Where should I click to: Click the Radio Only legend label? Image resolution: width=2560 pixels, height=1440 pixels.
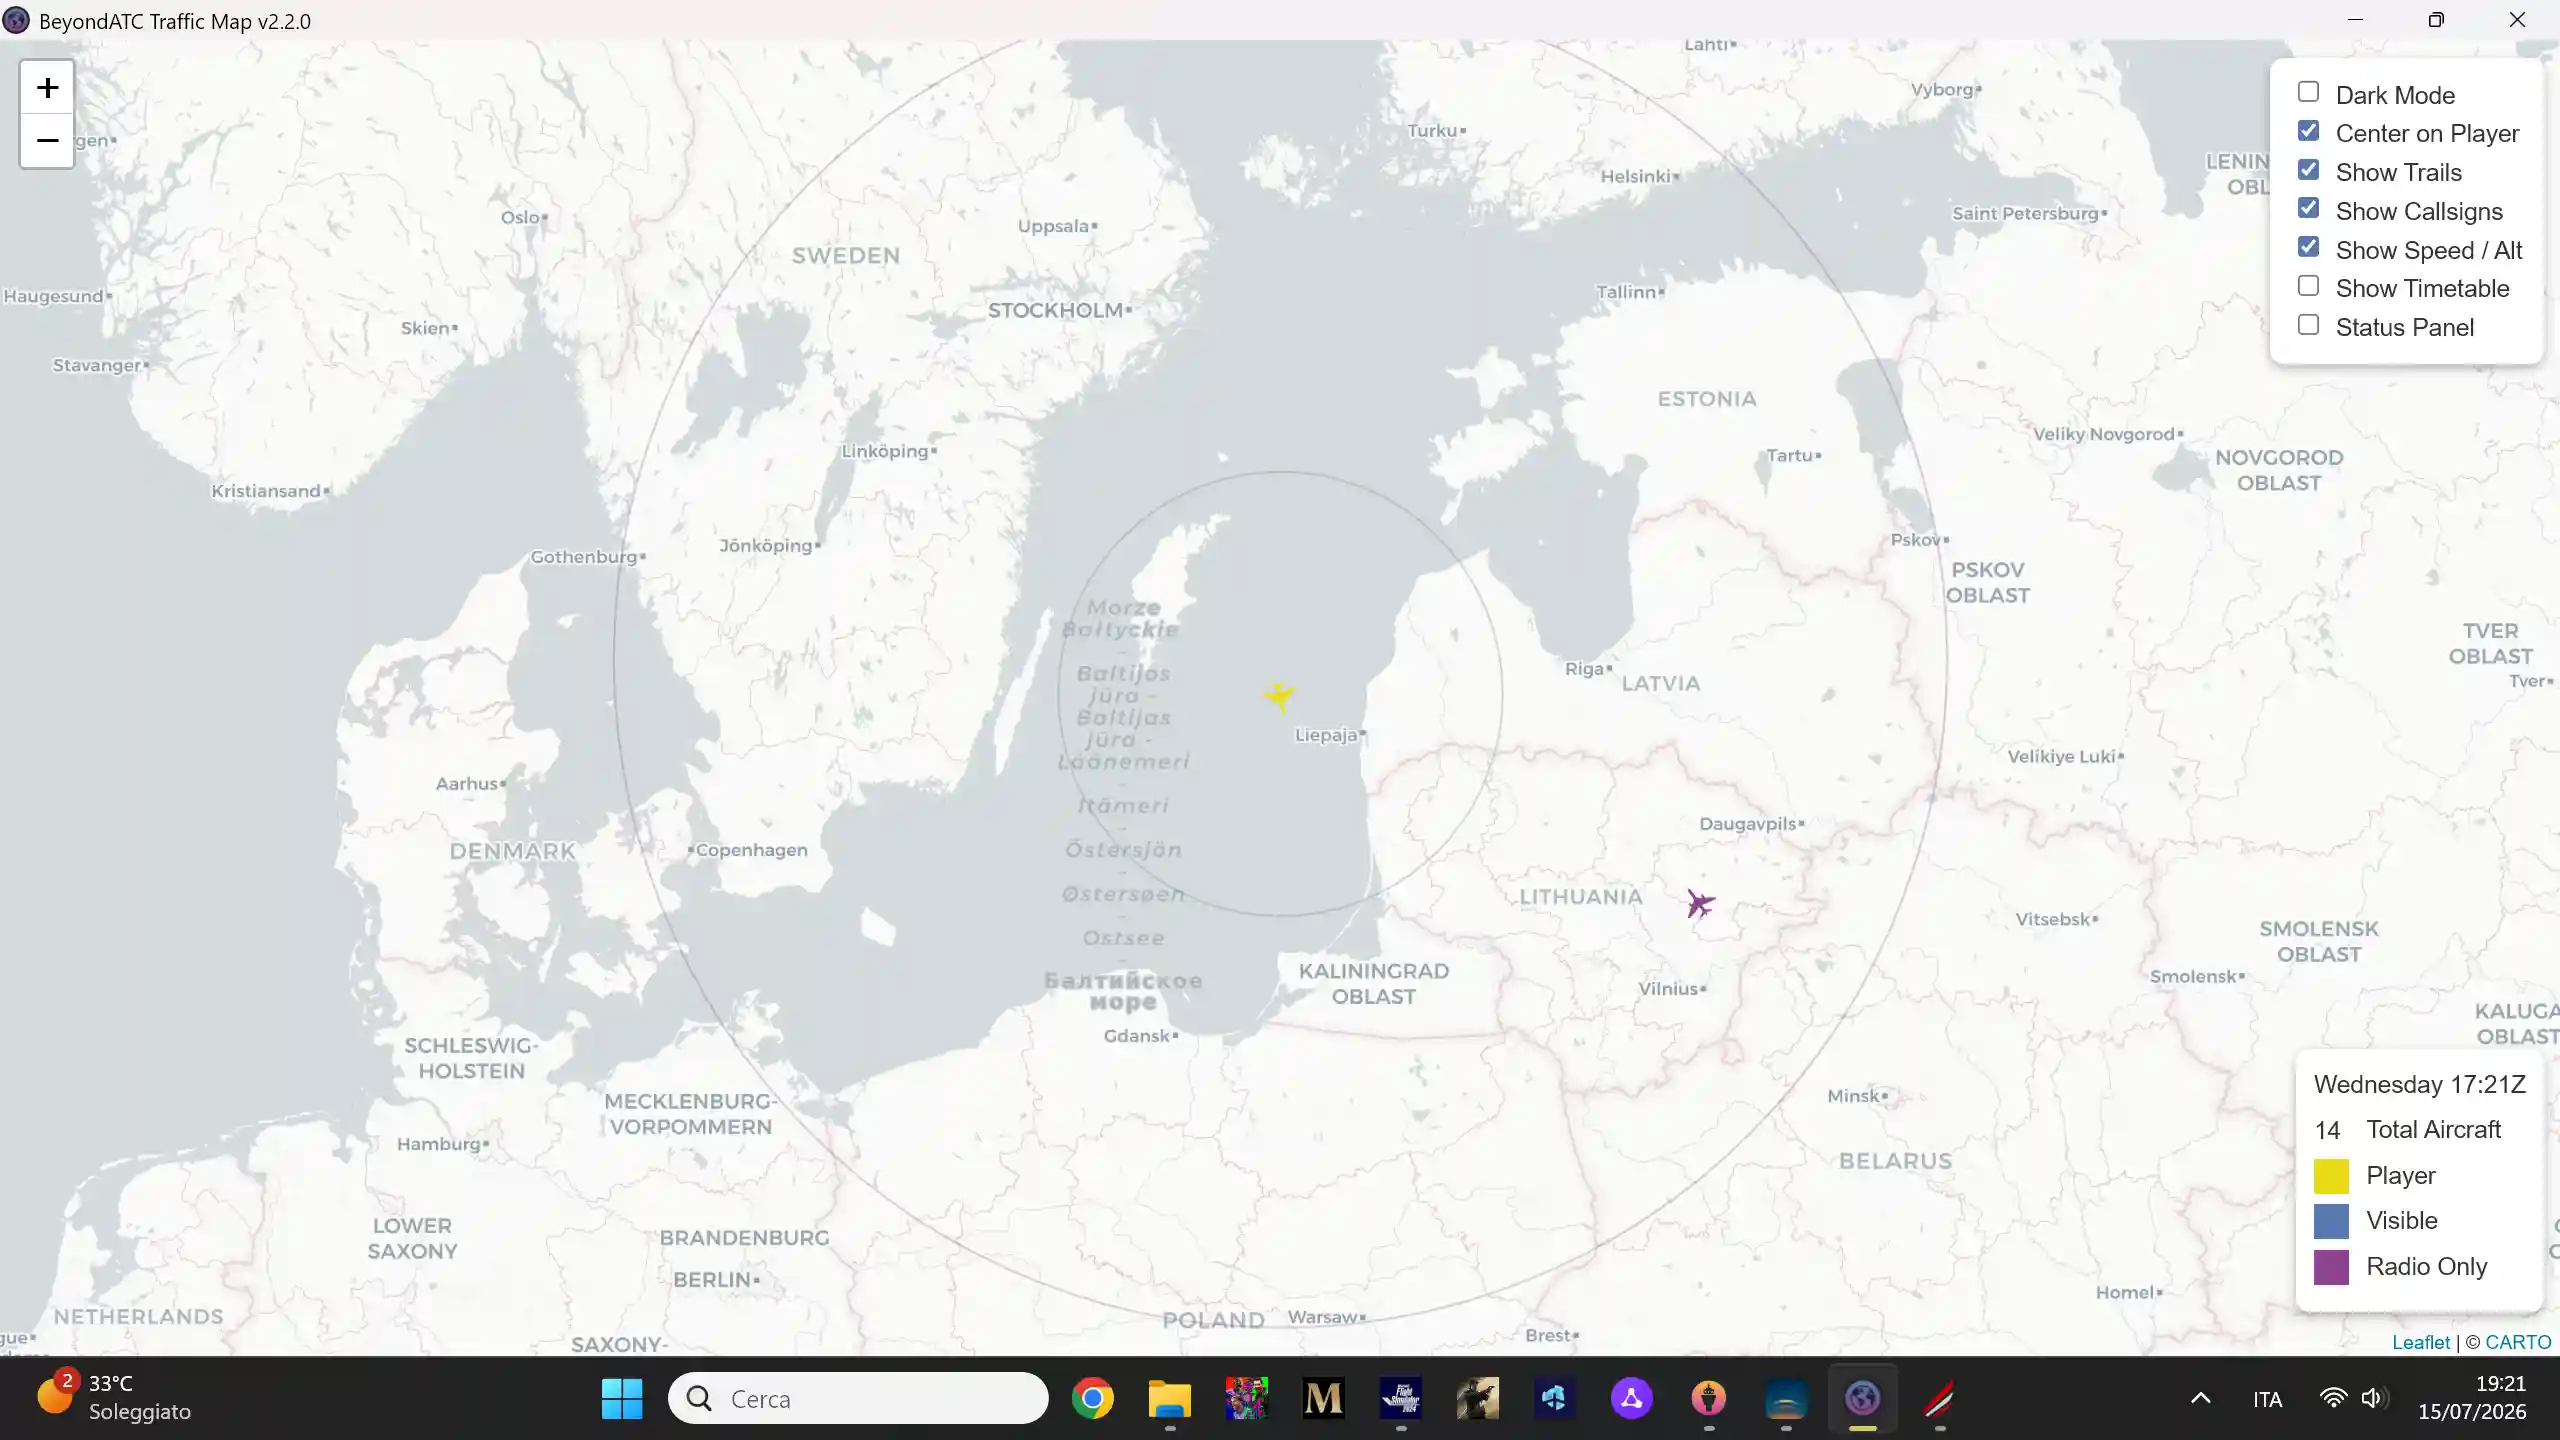[2426, 1267]
